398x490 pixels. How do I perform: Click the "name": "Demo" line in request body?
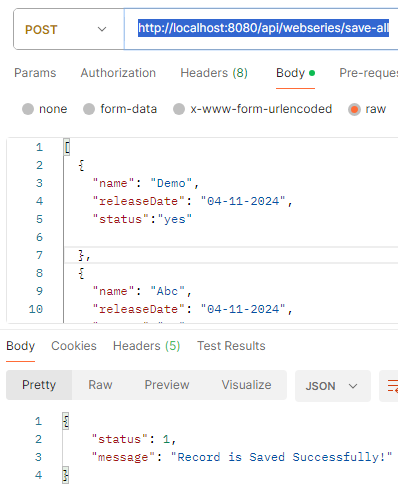(146, 183)
